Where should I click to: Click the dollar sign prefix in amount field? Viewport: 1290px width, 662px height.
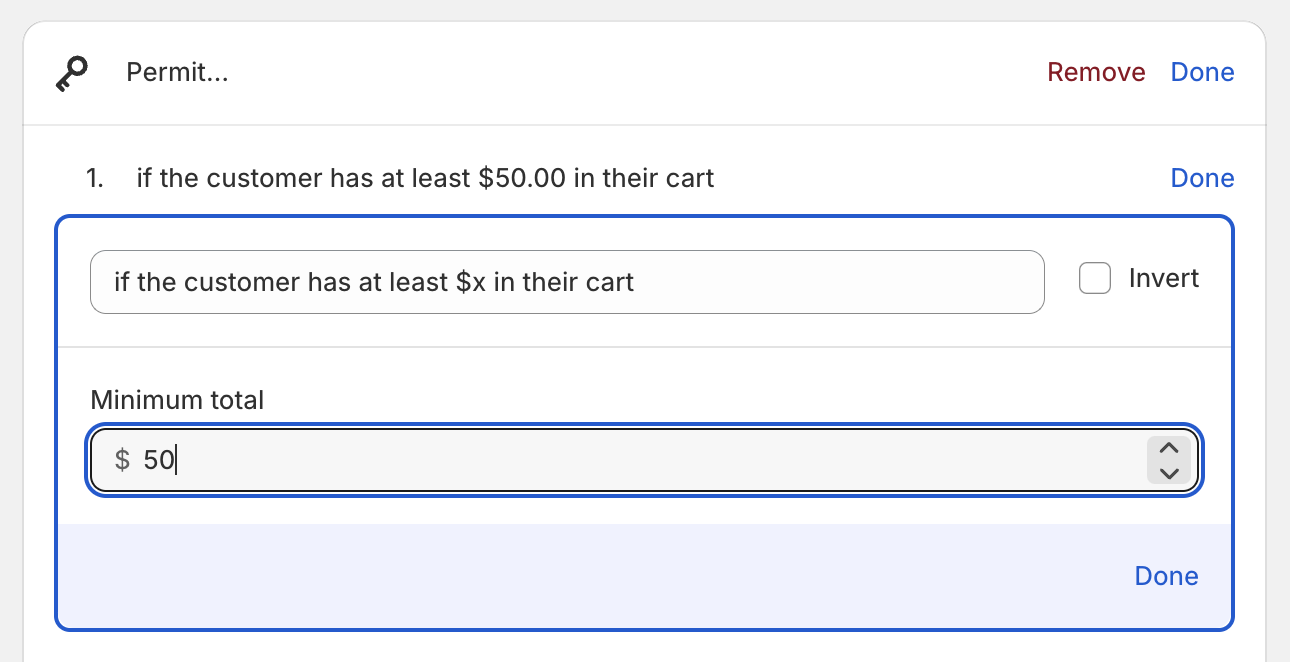tap(122, 460)
